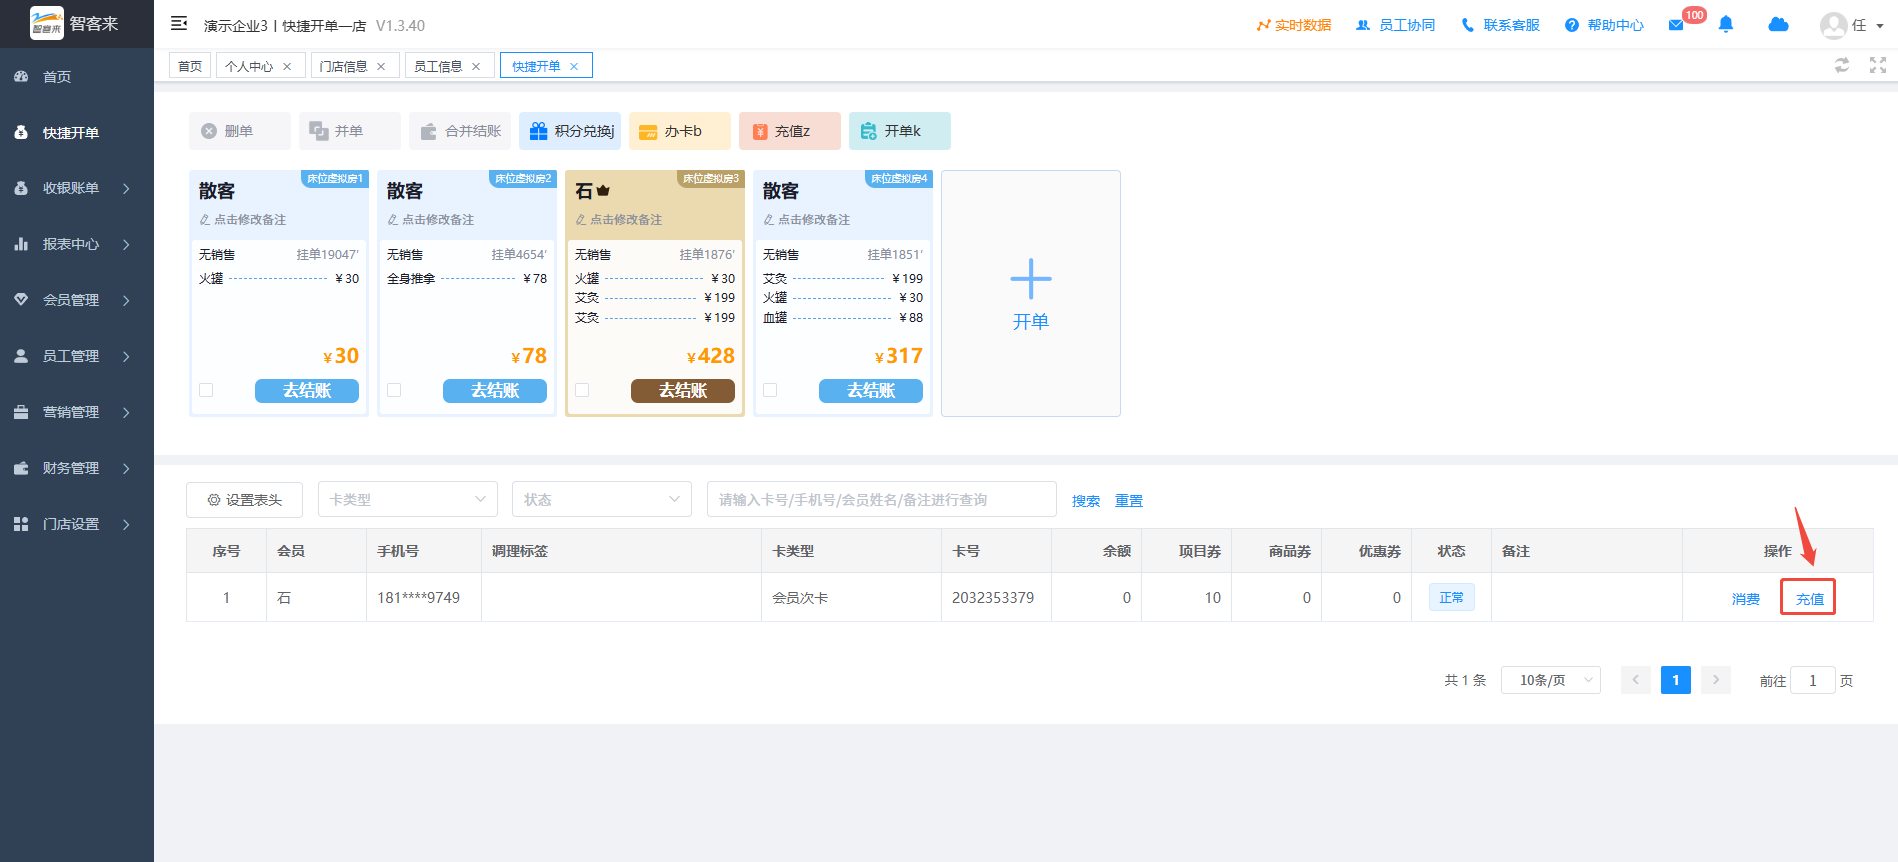The width and height of the screenshot is (1898, 862).
Task: Focus the card number search field
Action: (882, 499)
